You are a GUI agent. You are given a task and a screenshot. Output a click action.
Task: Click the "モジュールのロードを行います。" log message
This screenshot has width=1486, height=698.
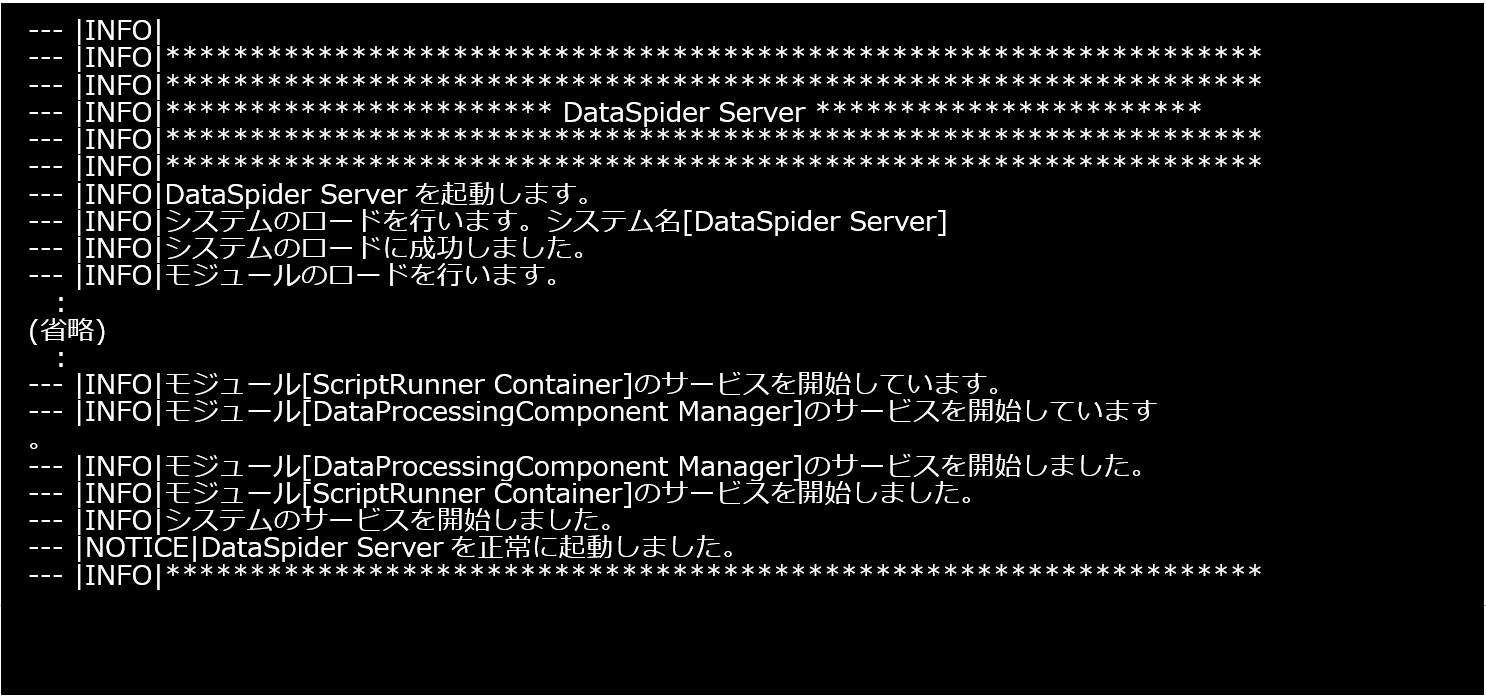[362, 275]
